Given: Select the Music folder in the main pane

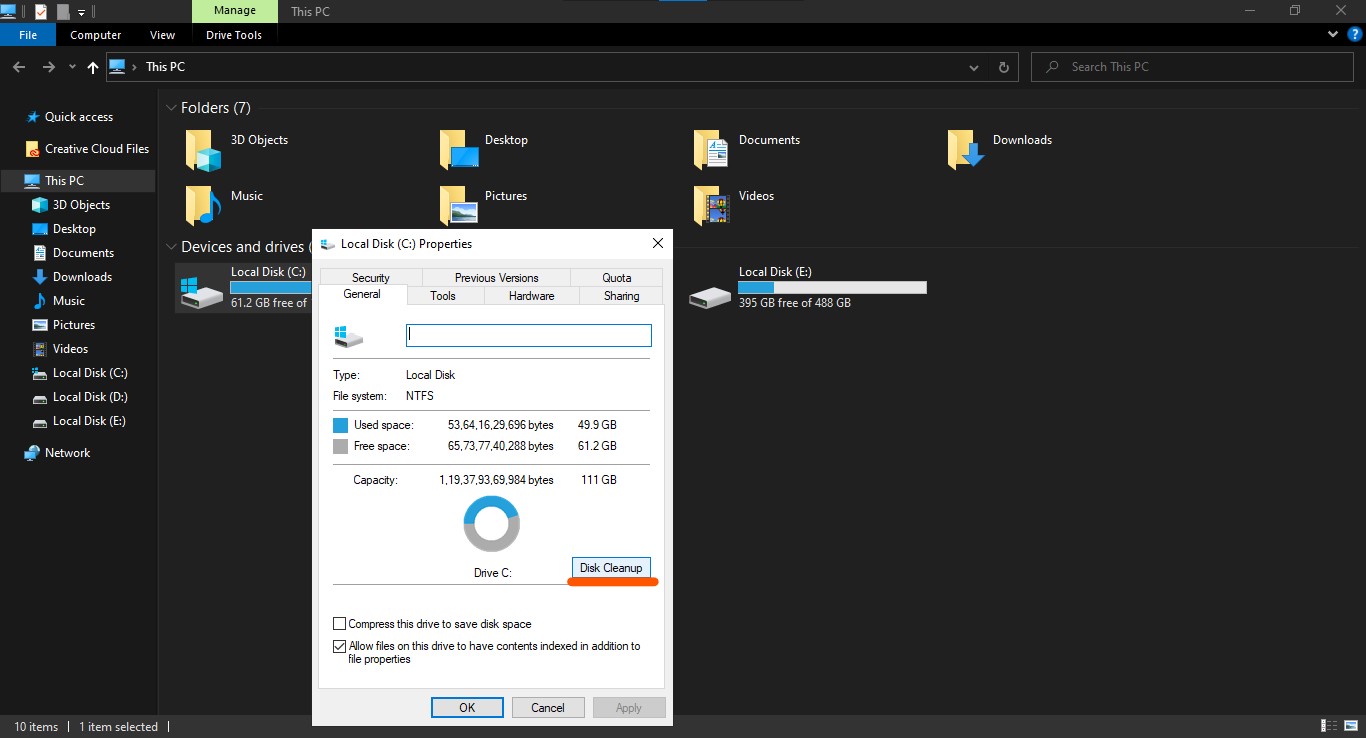Looking at the screenshot, I should pyautogui.click(x=224, y=205).
